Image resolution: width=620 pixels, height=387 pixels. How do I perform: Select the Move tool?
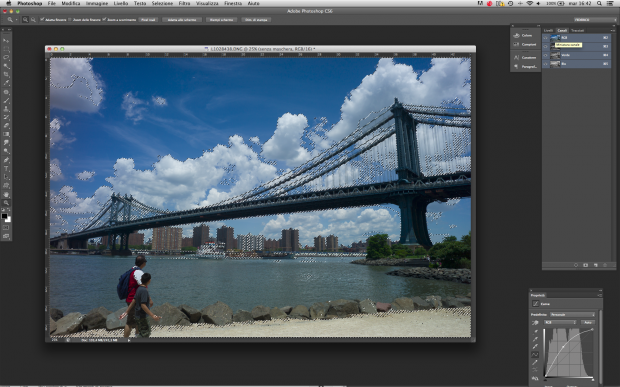pos(6,40)
